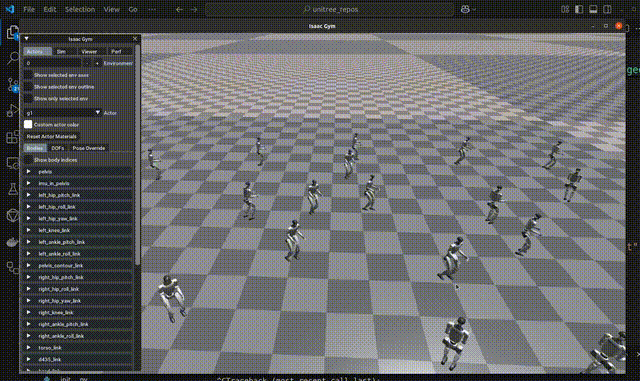Open the g1 Actor dropdown
Screen dimensions: 640x381
tap(62, 113)
